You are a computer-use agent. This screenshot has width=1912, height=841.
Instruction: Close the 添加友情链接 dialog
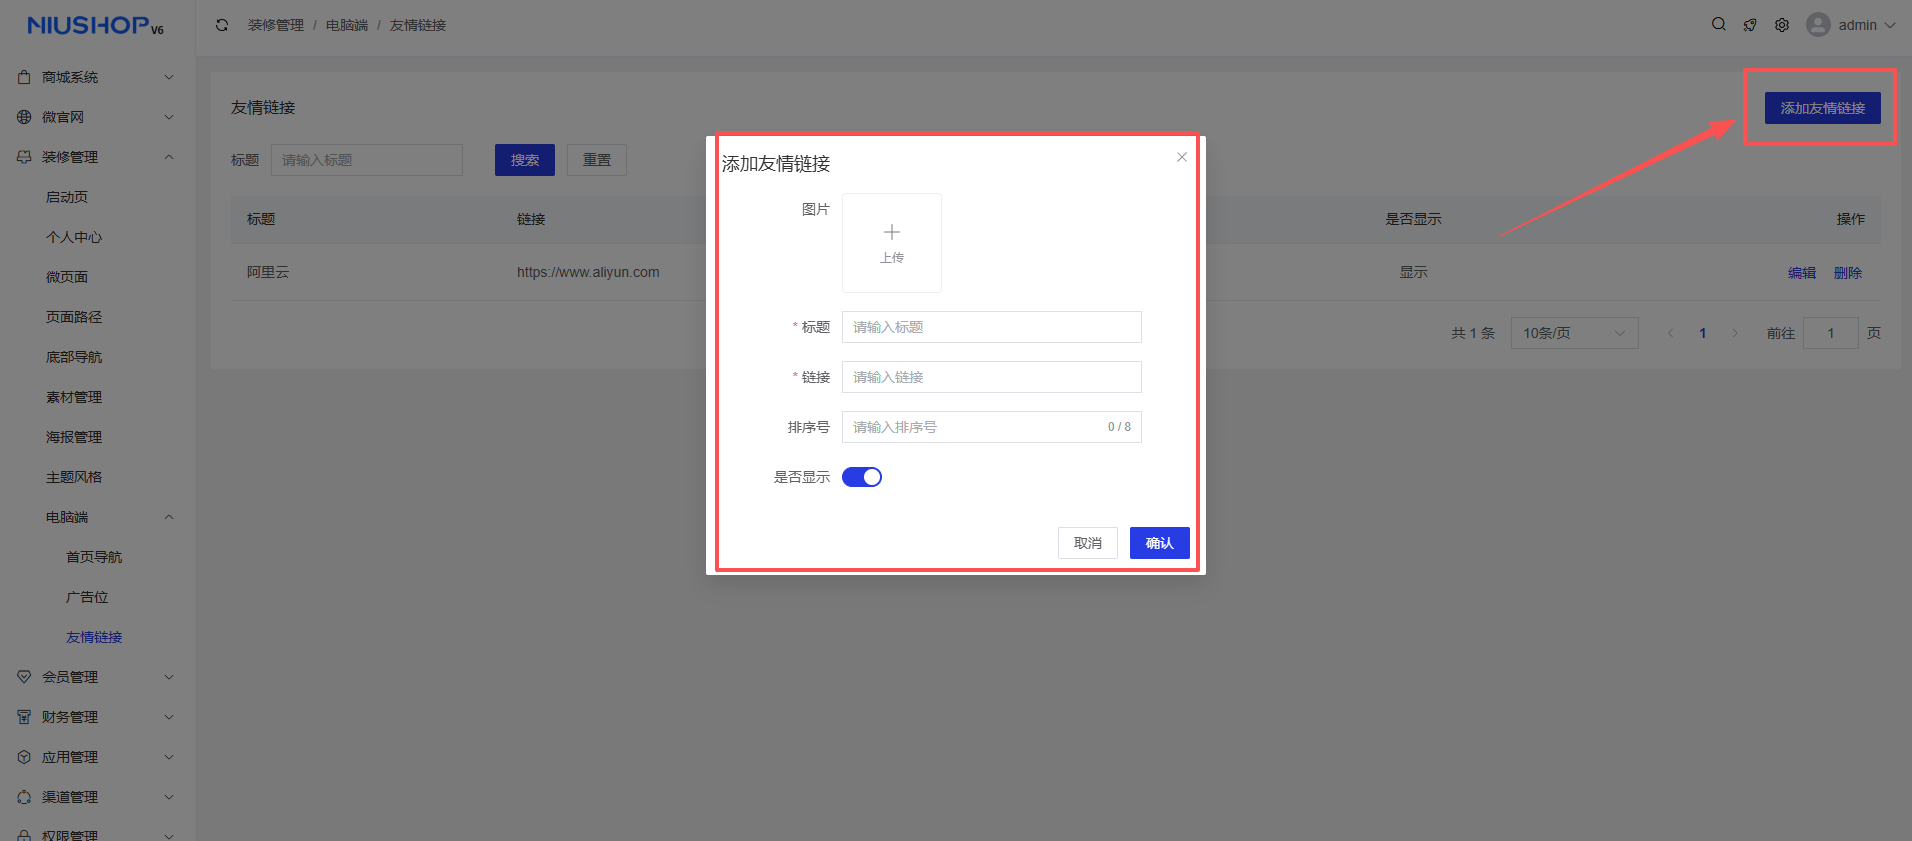pos(1182,157)
